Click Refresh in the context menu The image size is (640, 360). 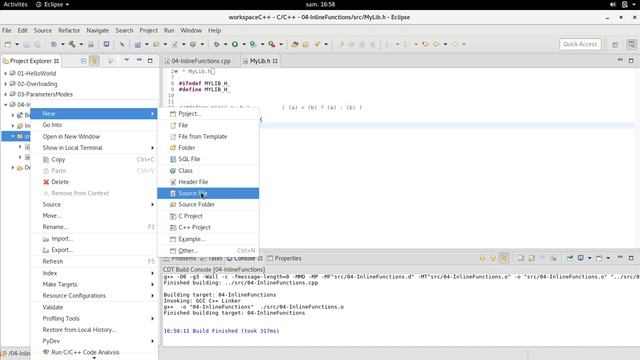pos(94,261)
